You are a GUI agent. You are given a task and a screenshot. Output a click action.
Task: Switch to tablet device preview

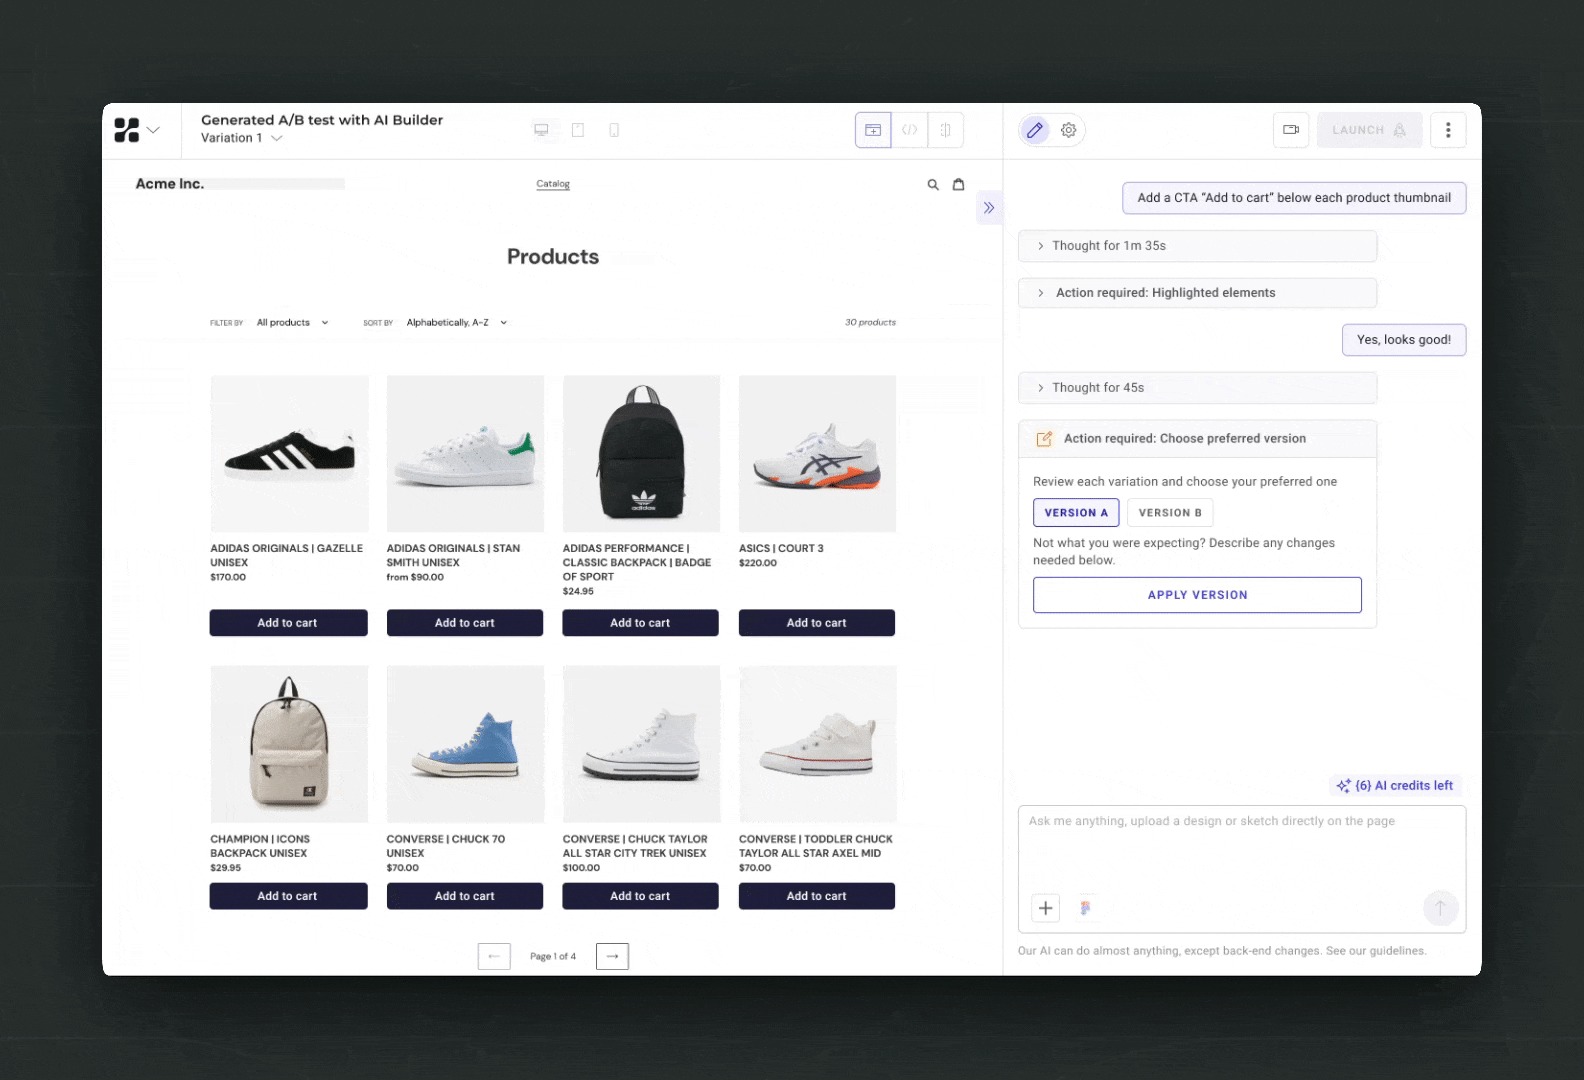tap(578, 130)
